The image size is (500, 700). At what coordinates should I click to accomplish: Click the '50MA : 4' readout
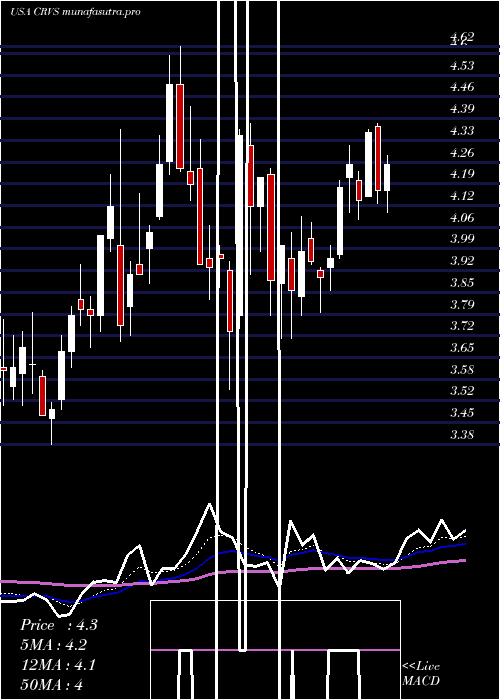click(52, 684)
